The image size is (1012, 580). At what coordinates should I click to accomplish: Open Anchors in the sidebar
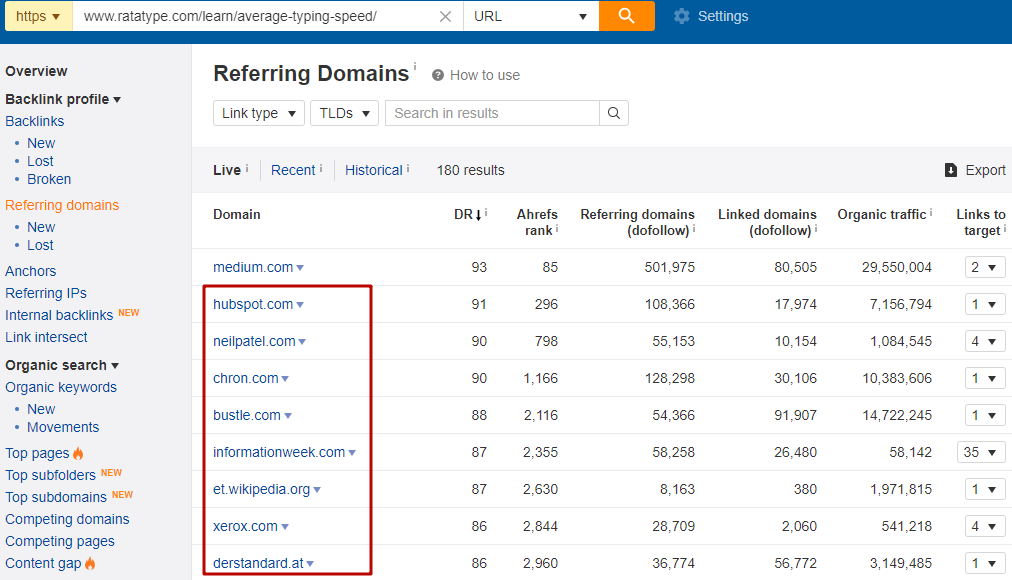click(30, 271)
